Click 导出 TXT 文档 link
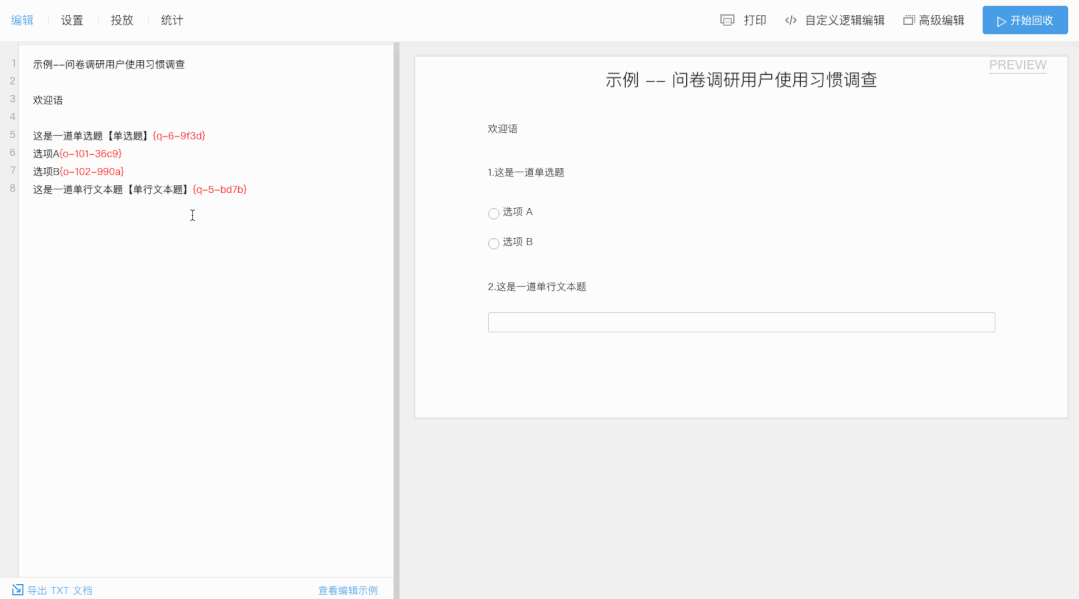1079x599 pixels. point(60,590)
